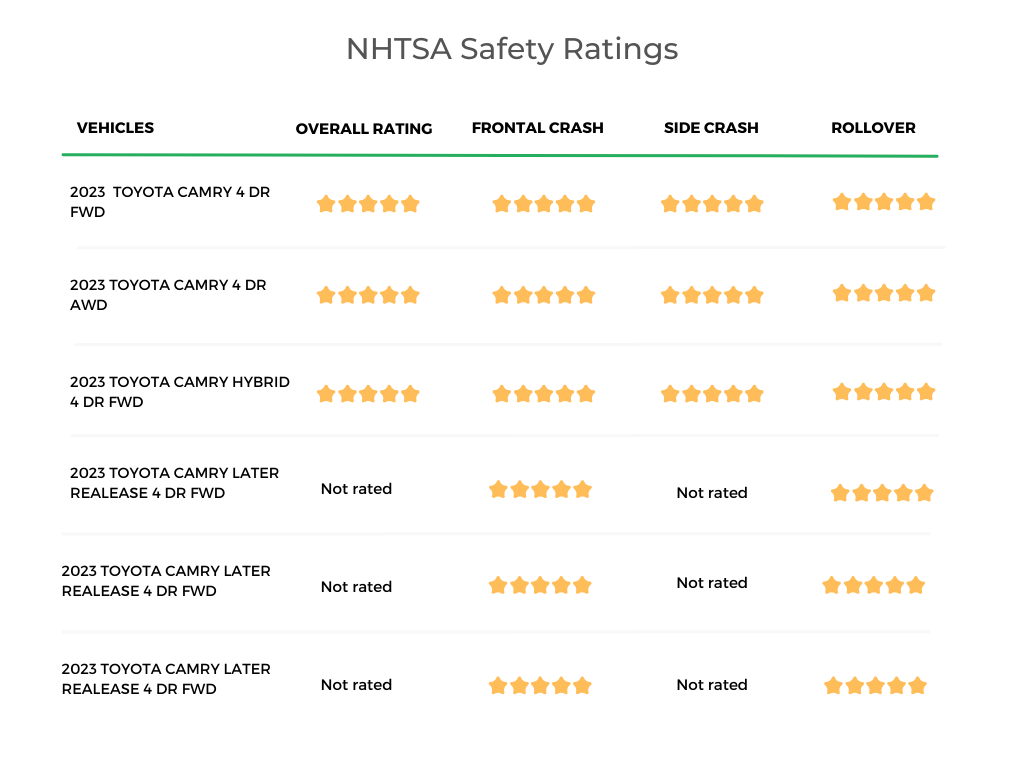Click the 2023 Toyota Camry 4 DR AWD label
Screen dimensions: 1024x768
coord(168,295)
